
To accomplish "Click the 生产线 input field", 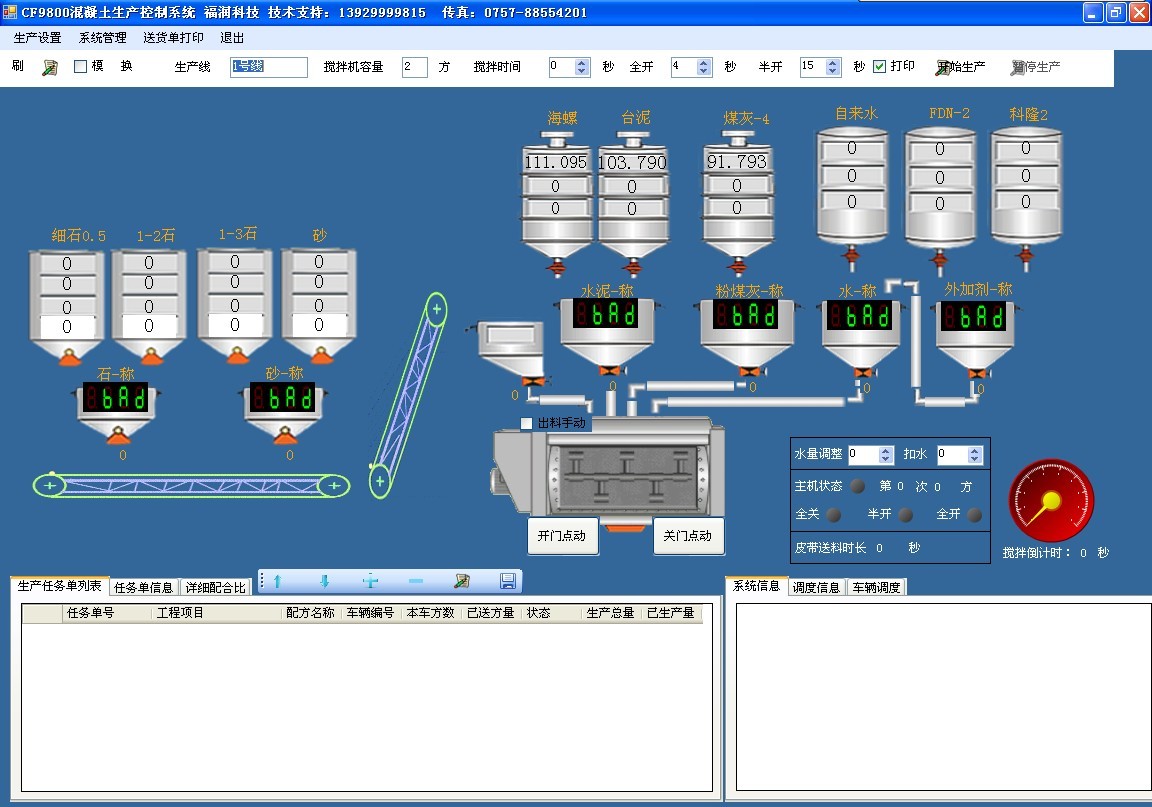I will point(268,67).
